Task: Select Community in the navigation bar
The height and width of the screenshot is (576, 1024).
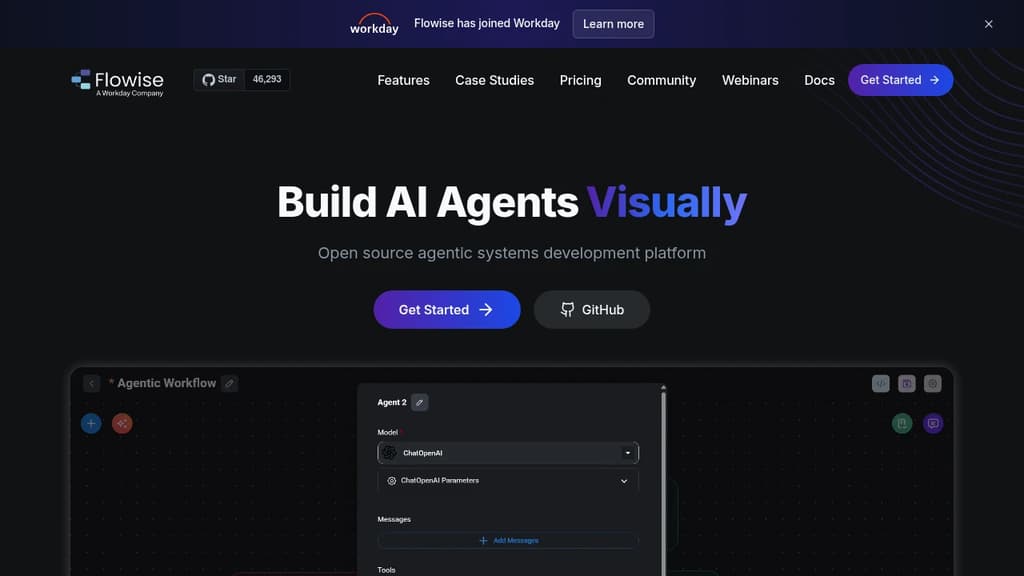Action: (661, 80)
